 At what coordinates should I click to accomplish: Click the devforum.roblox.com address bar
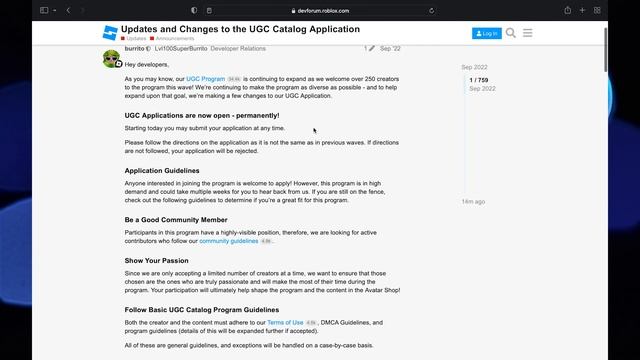[320, 11]
